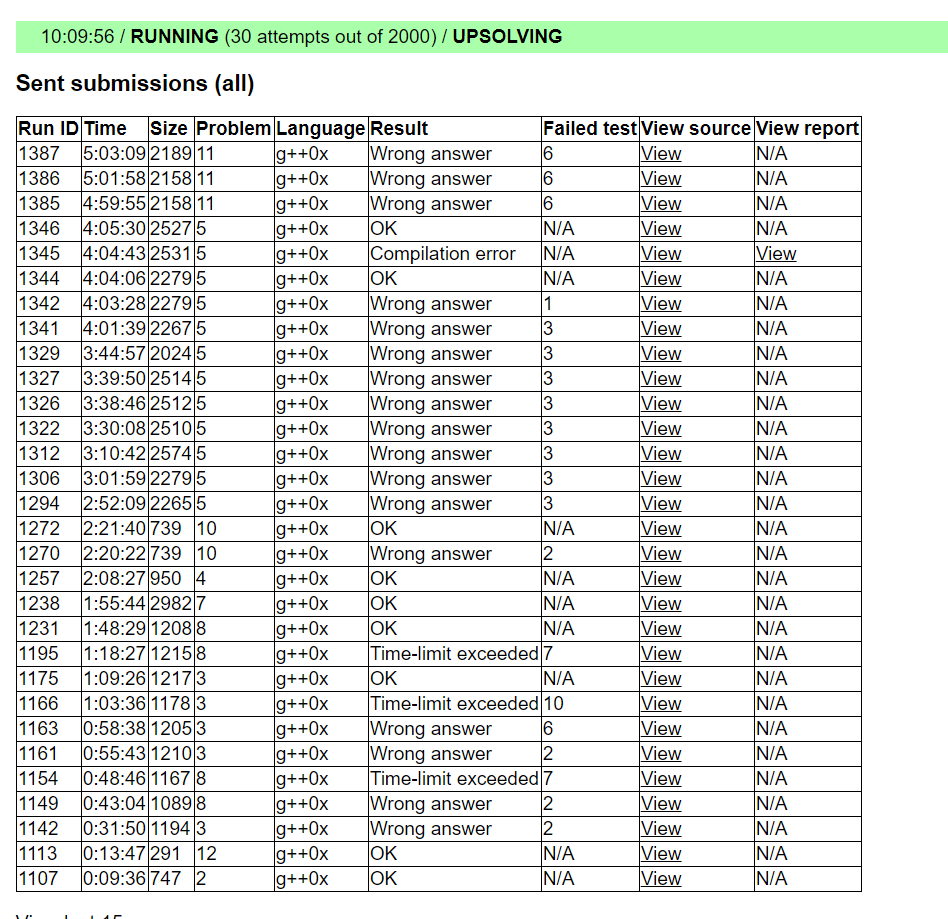
Task: Open source for run 1166
Action: click(661, 704)
